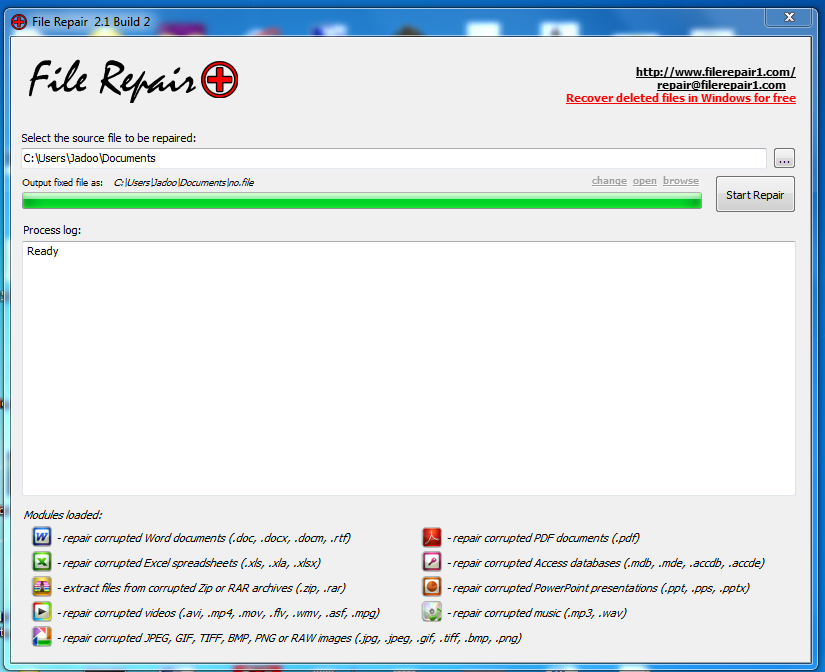
Task: Click the File Repair title bar icon
Action: pos(19,22)
